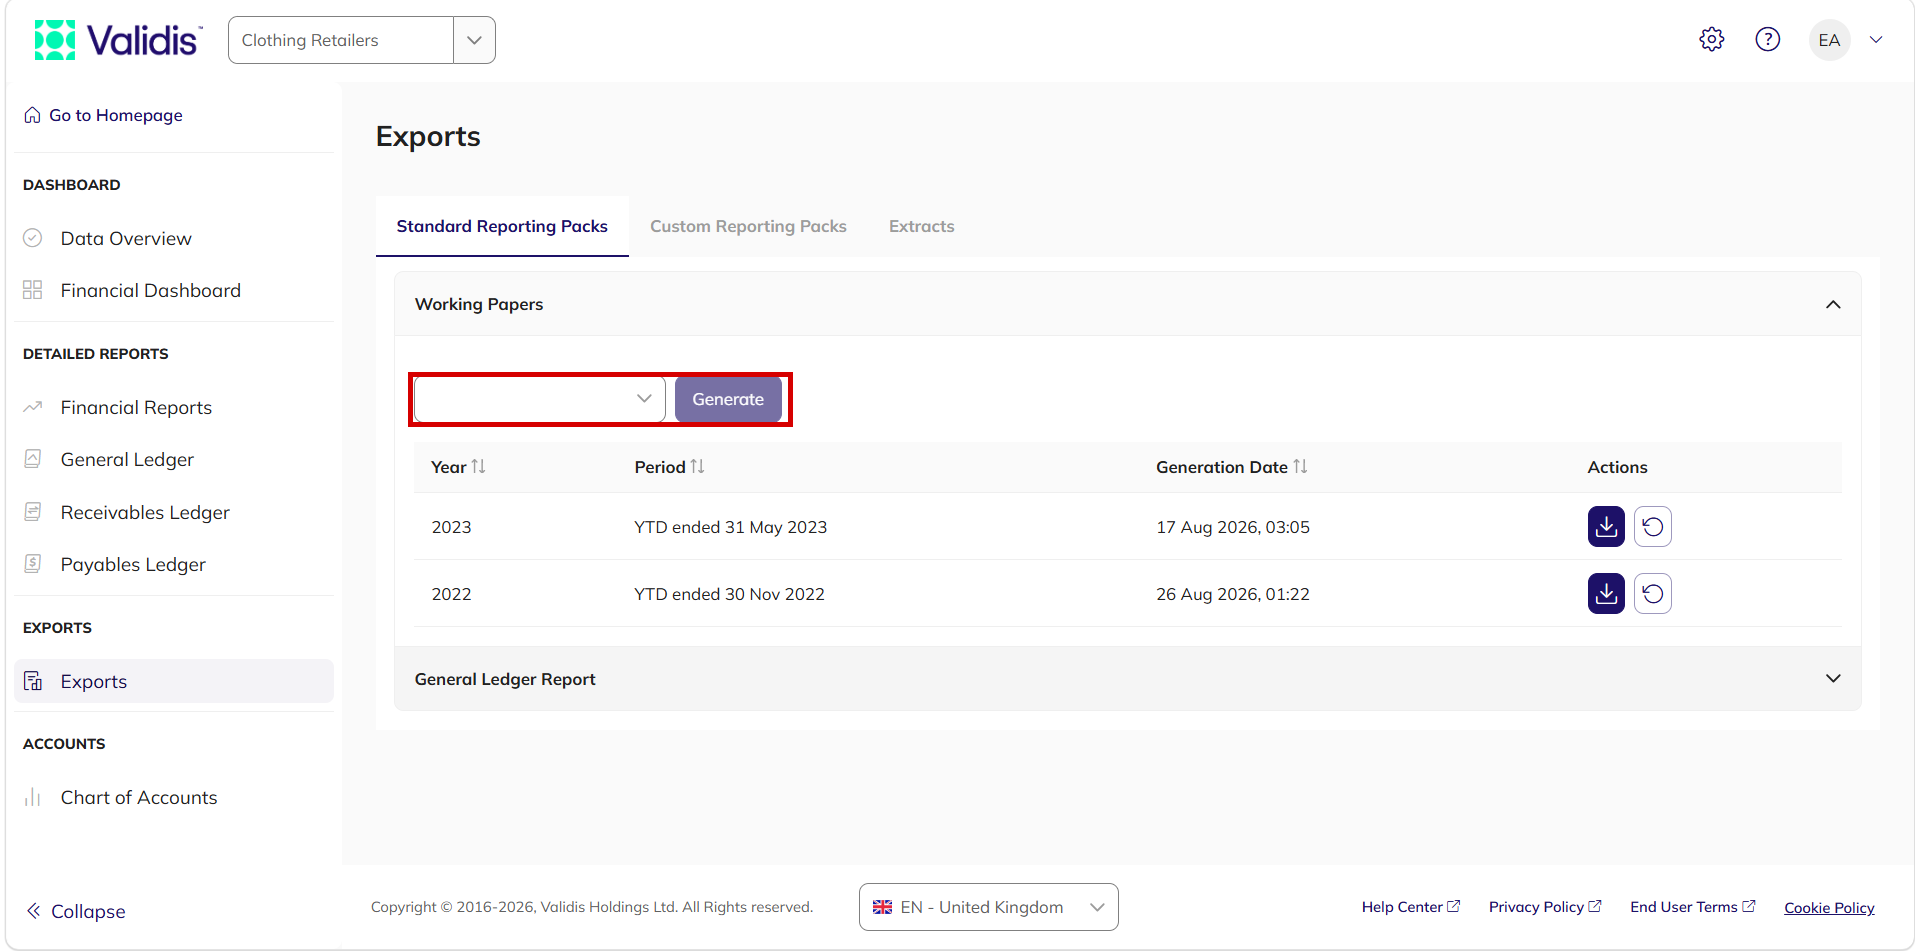Open the EN - United Kingdom language dropdown
This screenshot has width=1917, height=951.
pyautogui.click(x=988, y=907)
